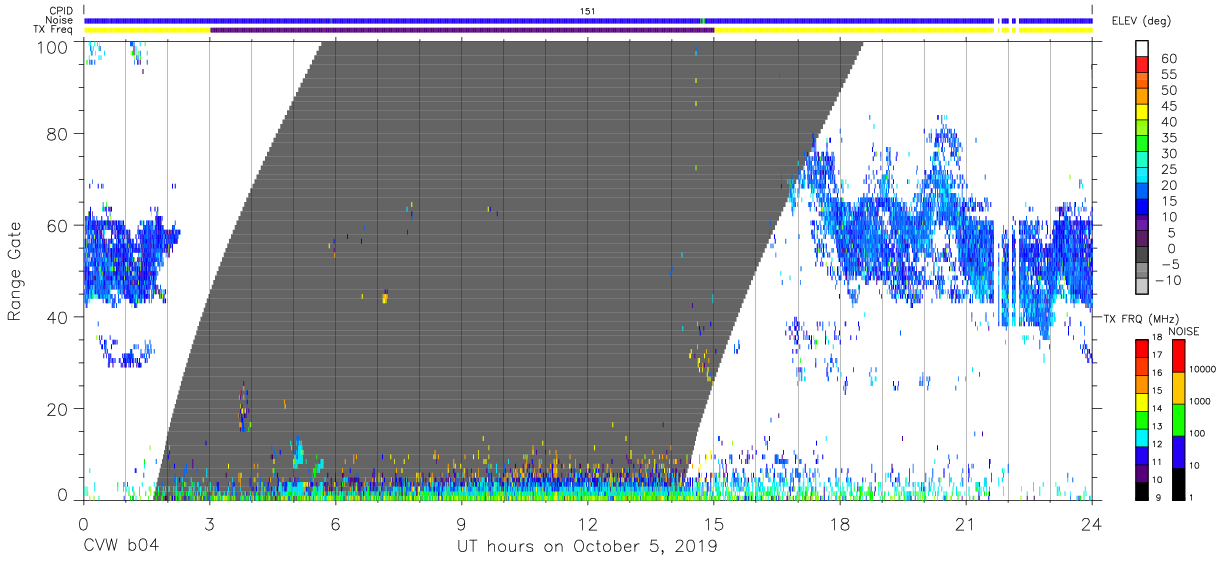Click the x-axis tick label 24
The image size is (1228, 567).
click(x=1091, y=525)
